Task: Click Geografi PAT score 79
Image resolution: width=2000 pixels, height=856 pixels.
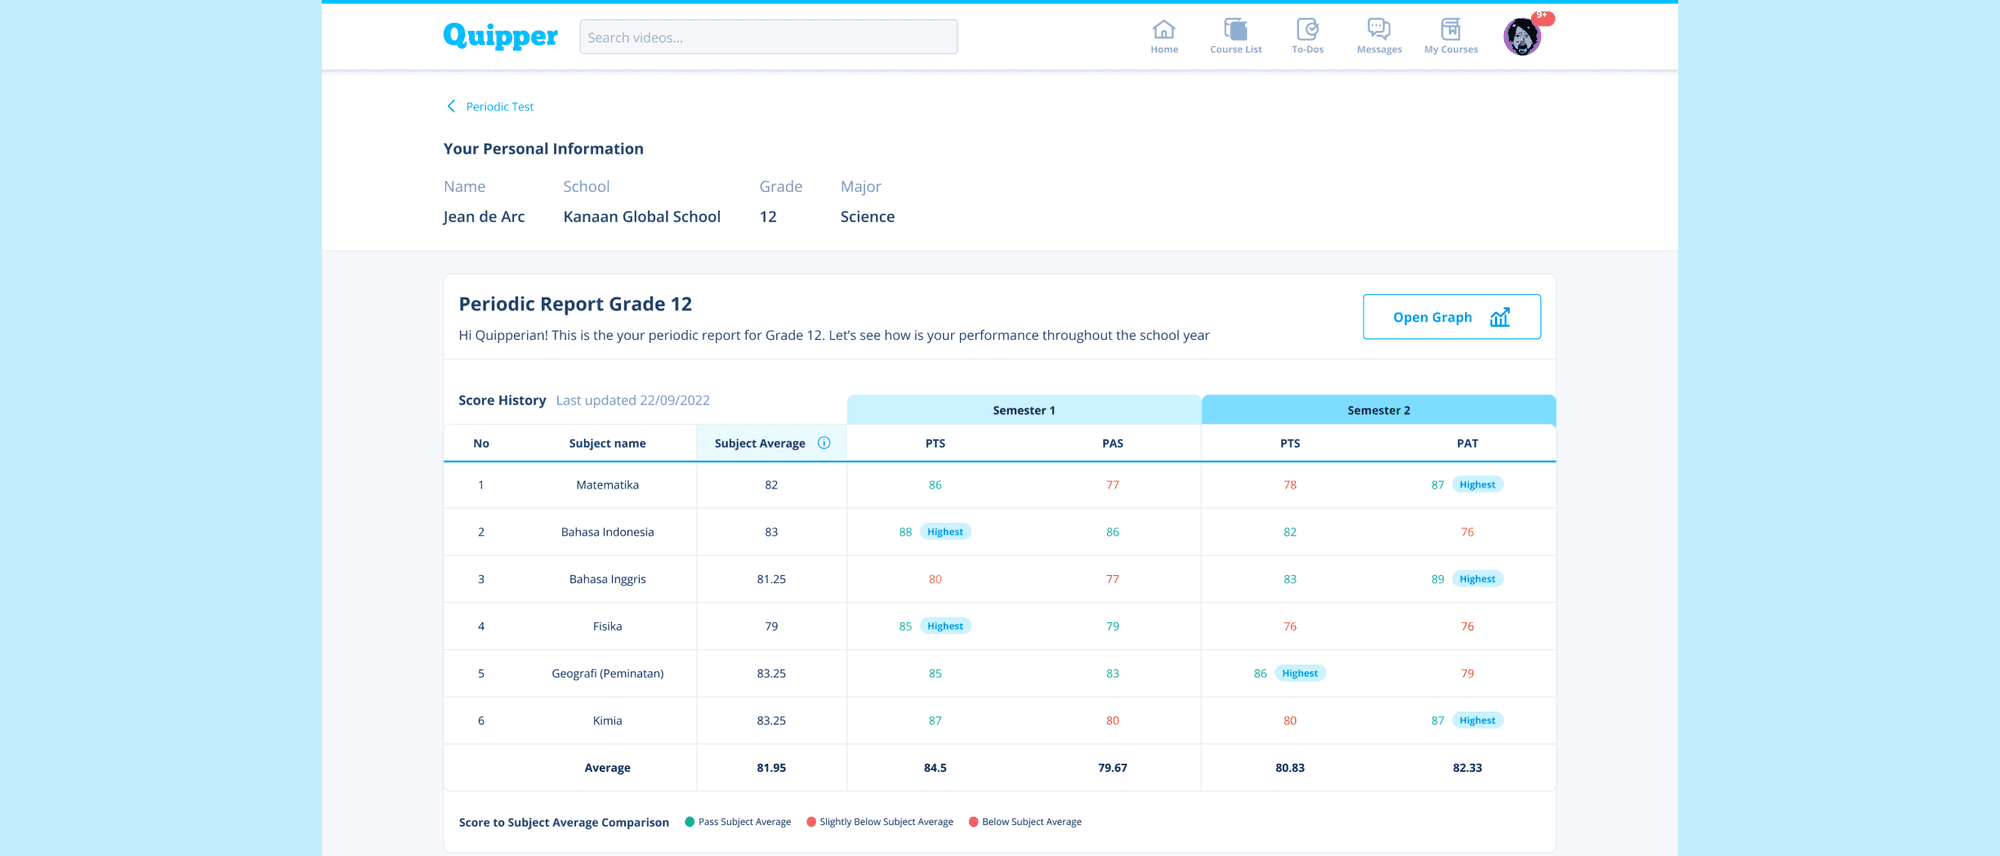Action: click(x=1467, y=673)
